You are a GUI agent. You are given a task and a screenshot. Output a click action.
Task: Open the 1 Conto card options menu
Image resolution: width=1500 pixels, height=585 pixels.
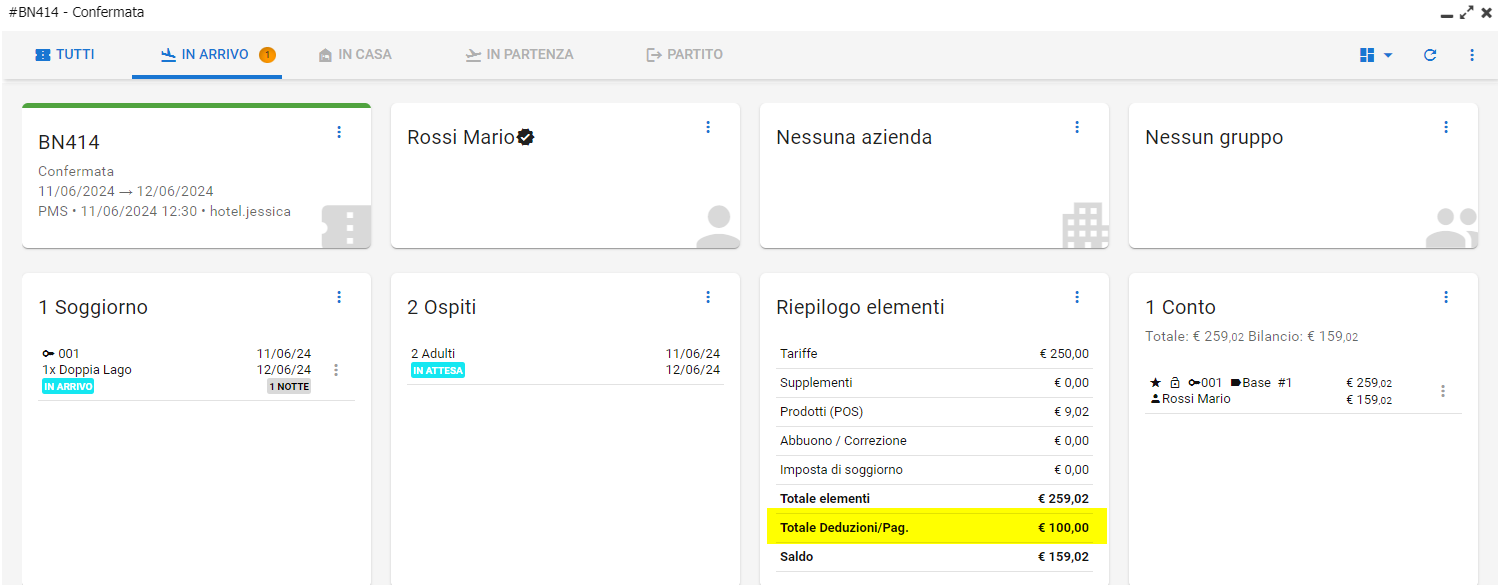click(1446, 297)
